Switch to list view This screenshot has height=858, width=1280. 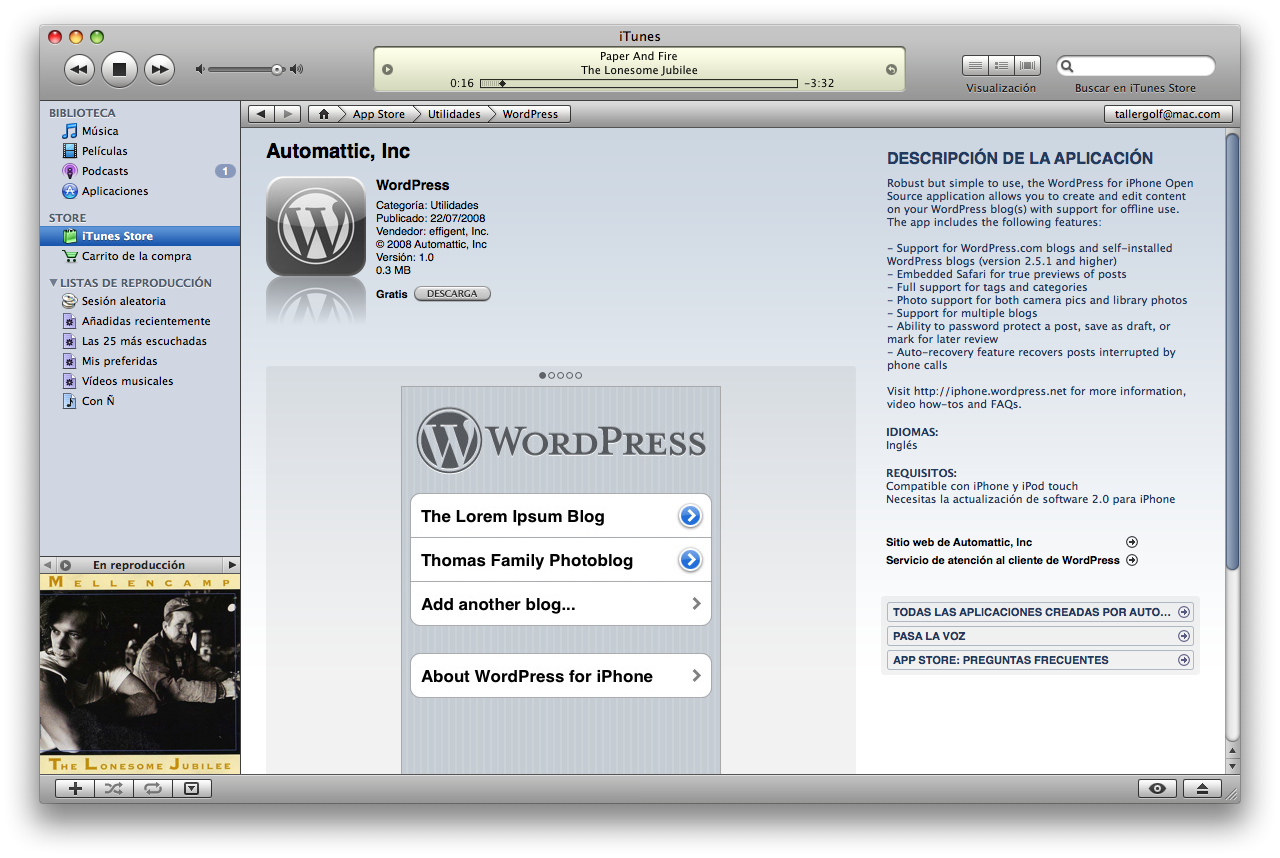click(x=975, y=66)
